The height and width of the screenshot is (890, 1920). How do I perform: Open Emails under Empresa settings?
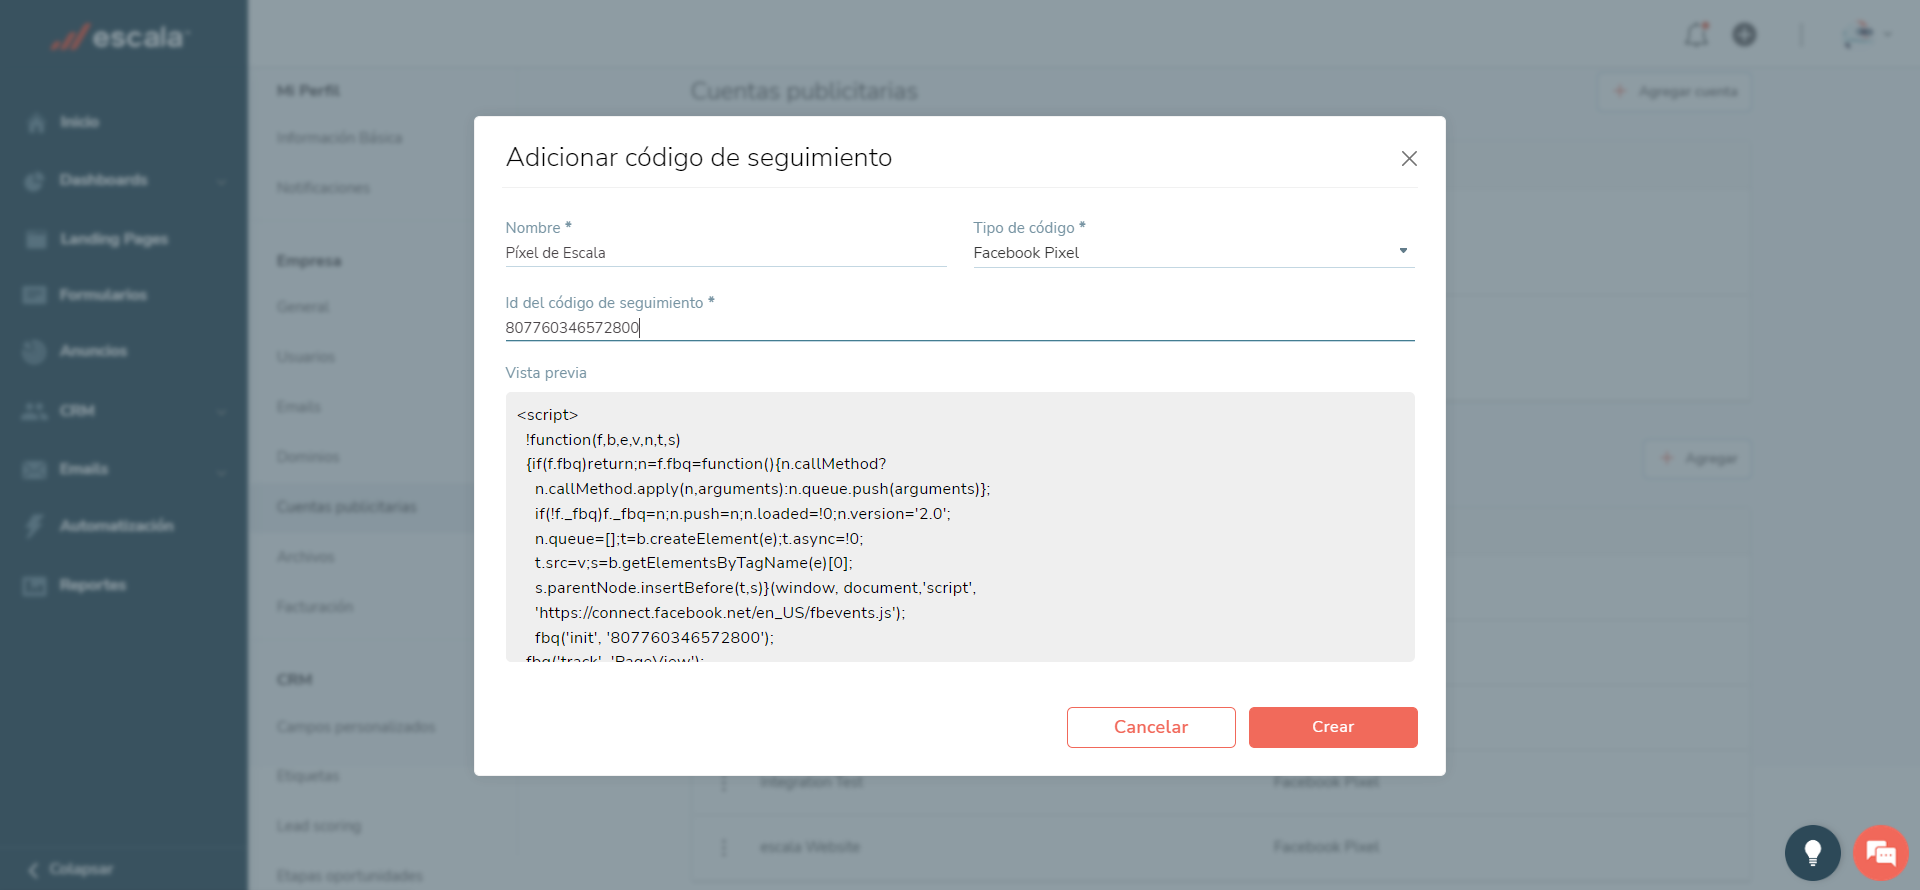point(299,407)
